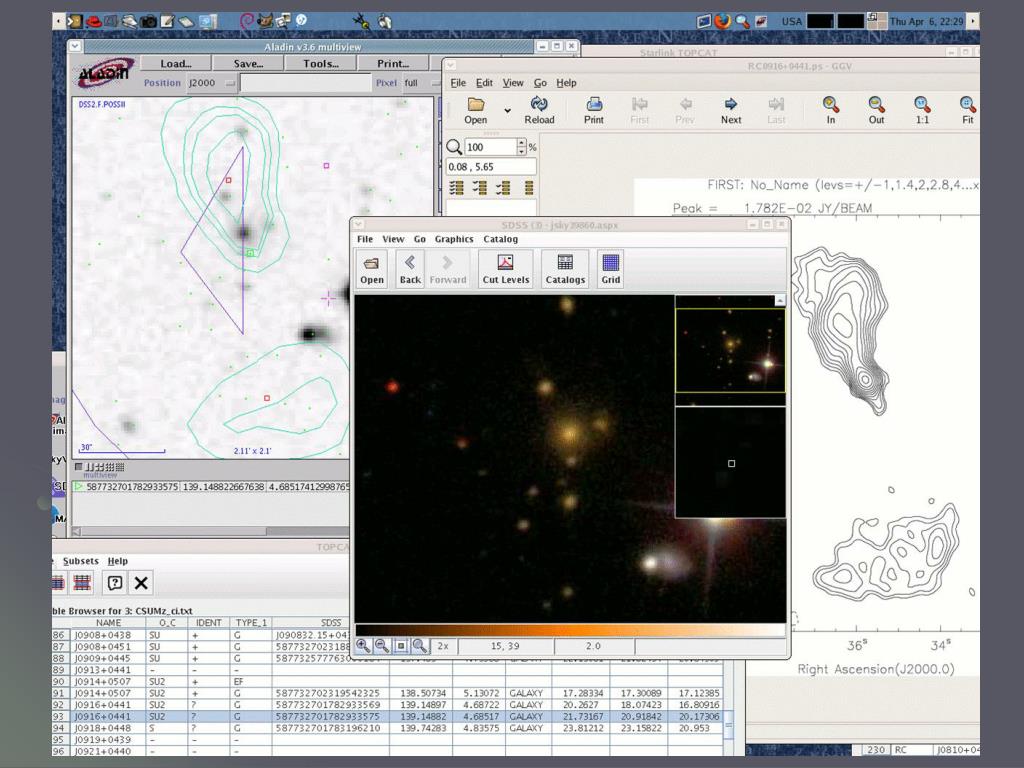Open the TOPCAT Subsets menu
The width and height of the screenshot is (1024, 768).
point(80,561)
